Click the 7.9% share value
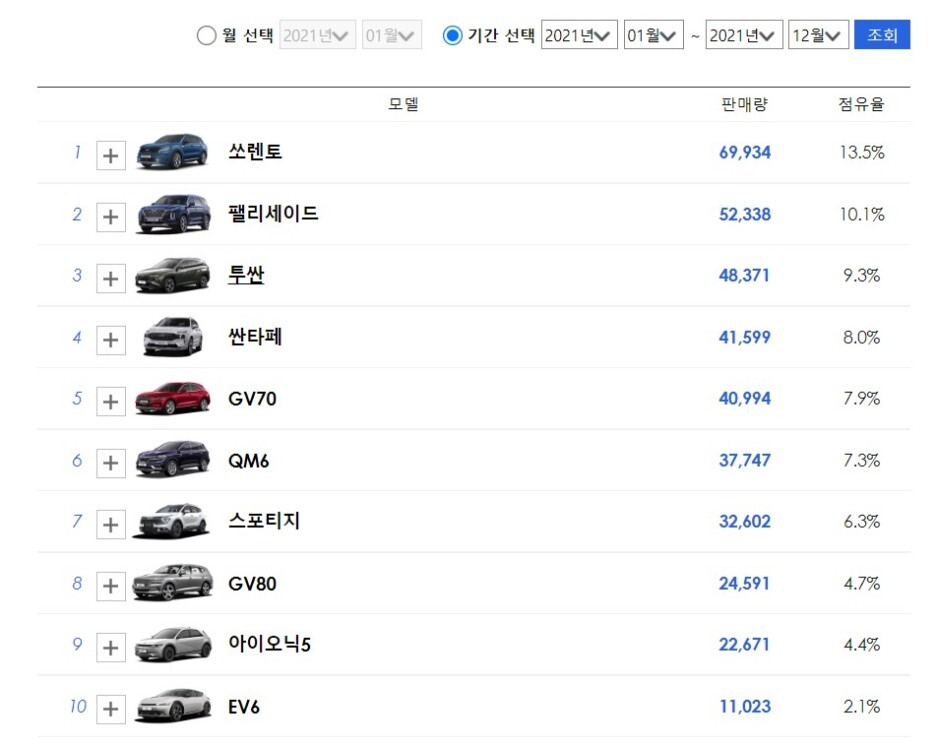This screenshot has width=936, height=745. 861,398
